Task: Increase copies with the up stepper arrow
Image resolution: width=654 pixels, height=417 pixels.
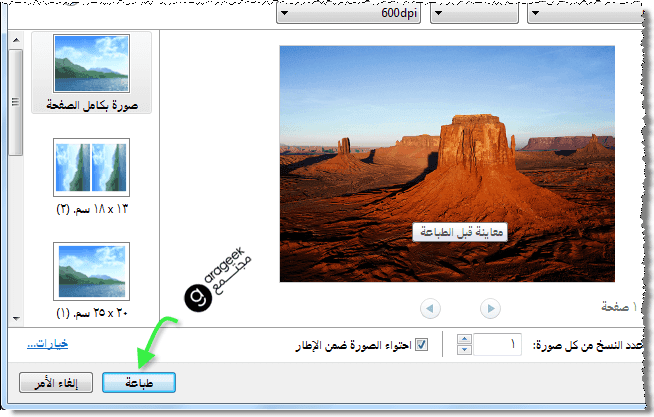Action: [464, 340]
